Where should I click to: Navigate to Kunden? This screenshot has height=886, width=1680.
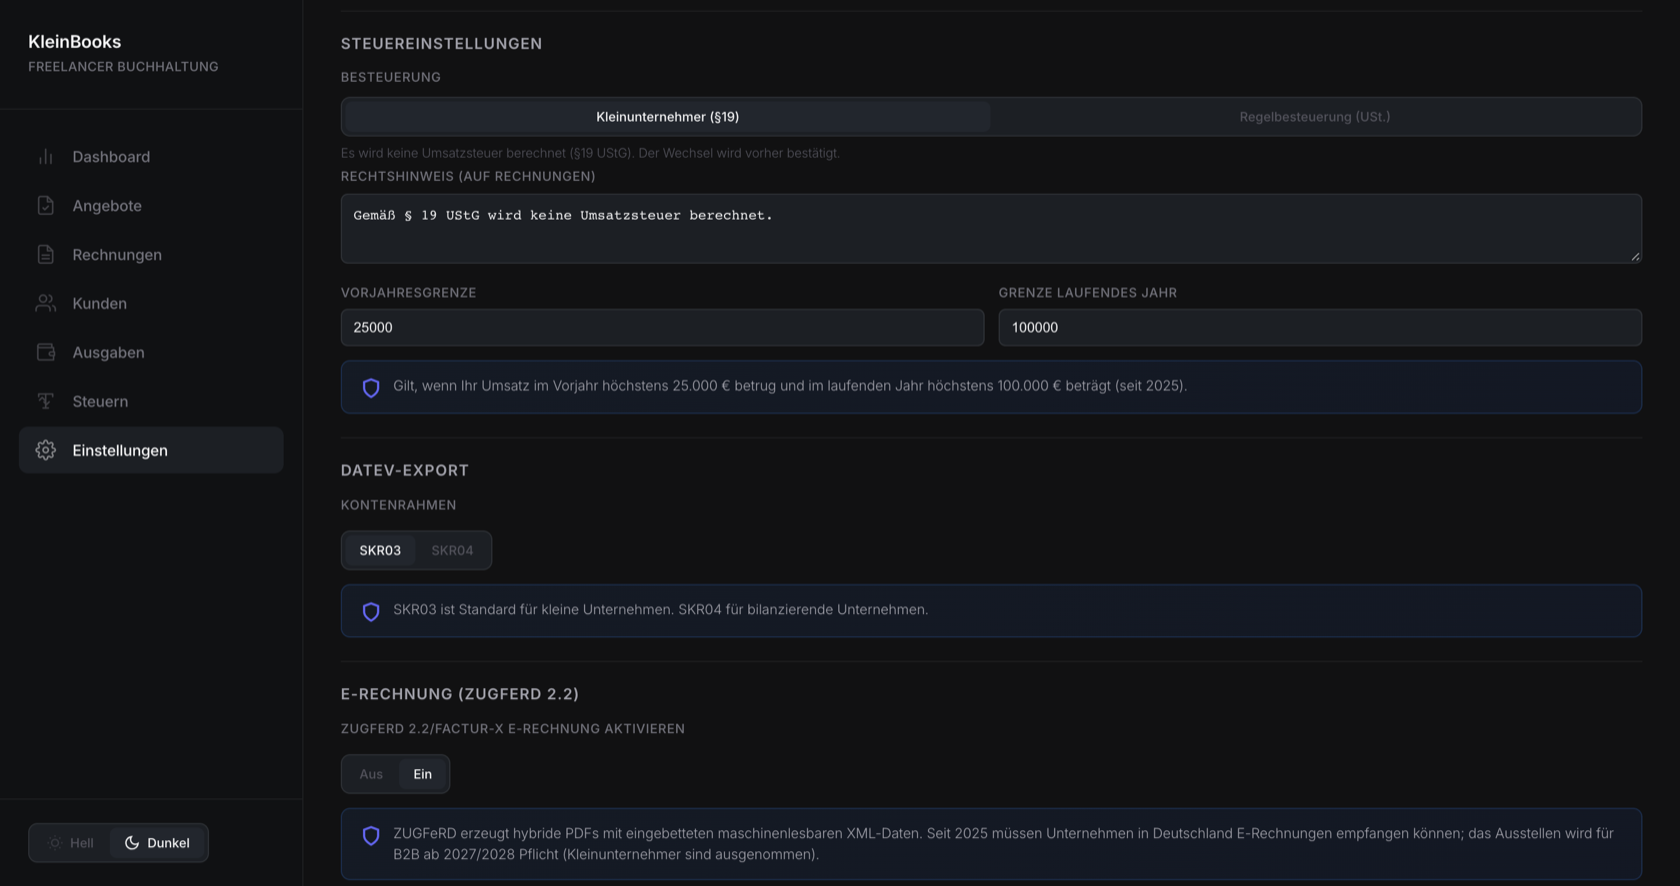coord(151,304)
